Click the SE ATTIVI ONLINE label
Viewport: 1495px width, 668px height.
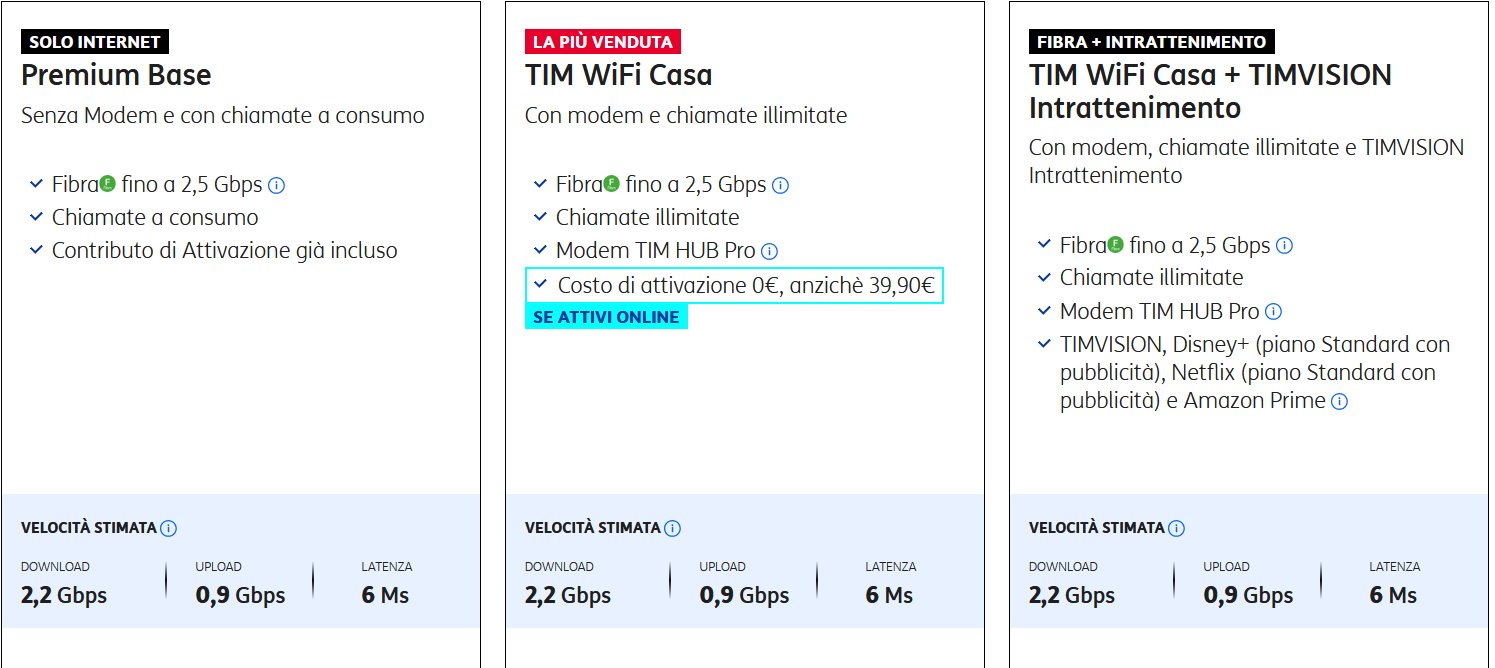(606, 317)
